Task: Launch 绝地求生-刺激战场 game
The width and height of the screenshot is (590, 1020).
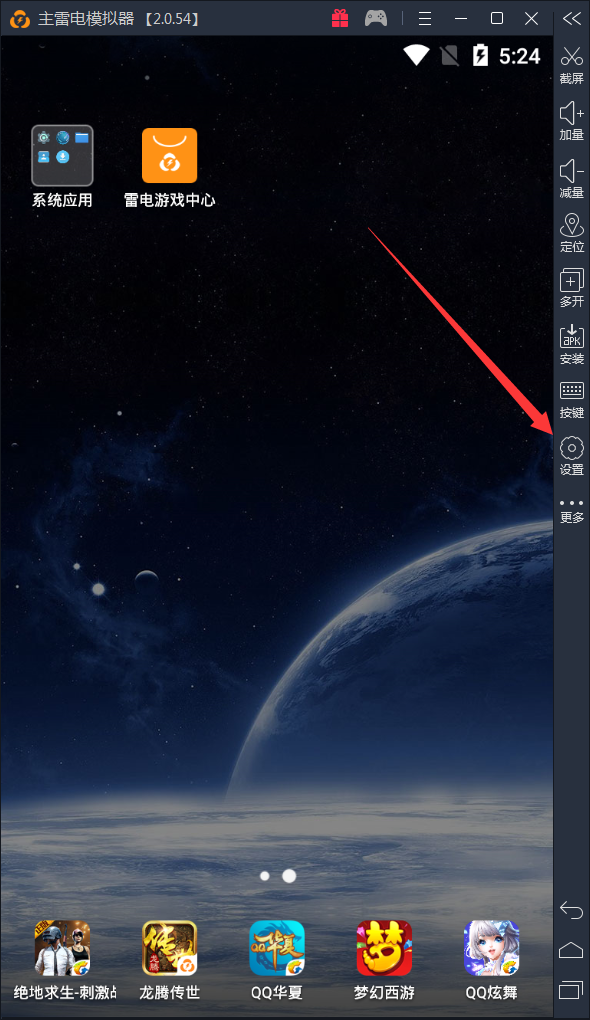Action: tap(62, 948)
